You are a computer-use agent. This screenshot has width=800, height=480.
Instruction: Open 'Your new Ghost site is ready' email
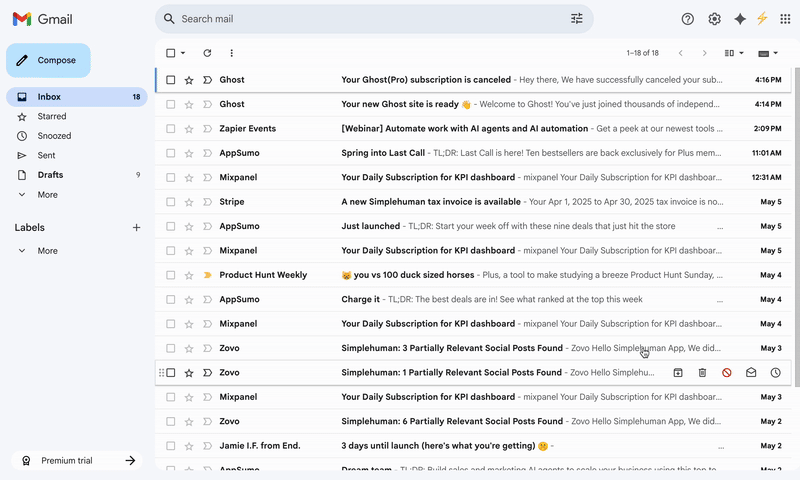[x=473, y=105]
